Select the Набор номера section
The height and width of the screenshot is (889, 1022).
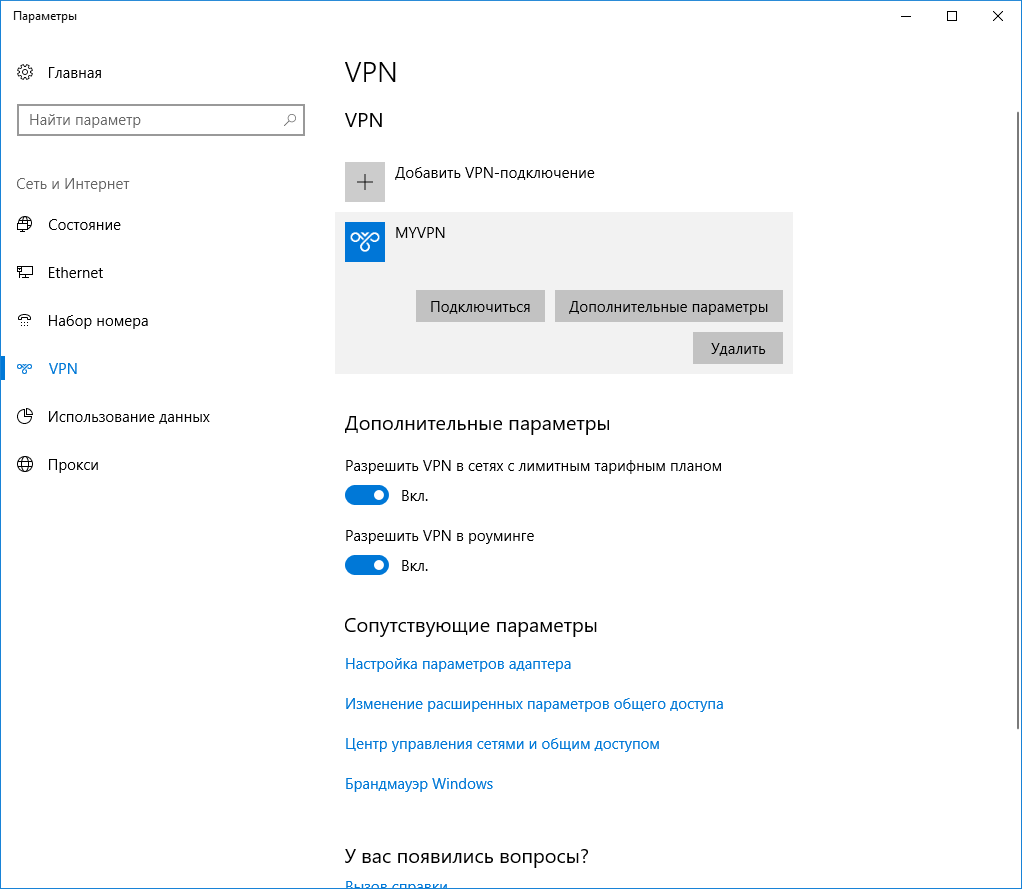[x=98, y=321]
